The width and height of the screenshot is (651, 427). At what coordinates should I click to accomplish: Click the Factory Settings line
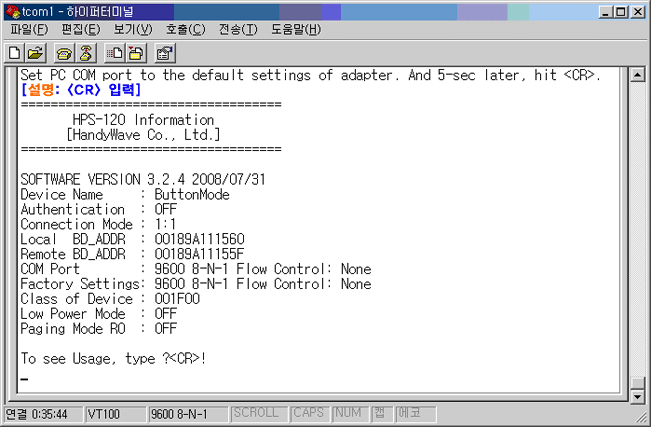click(196, 284)
